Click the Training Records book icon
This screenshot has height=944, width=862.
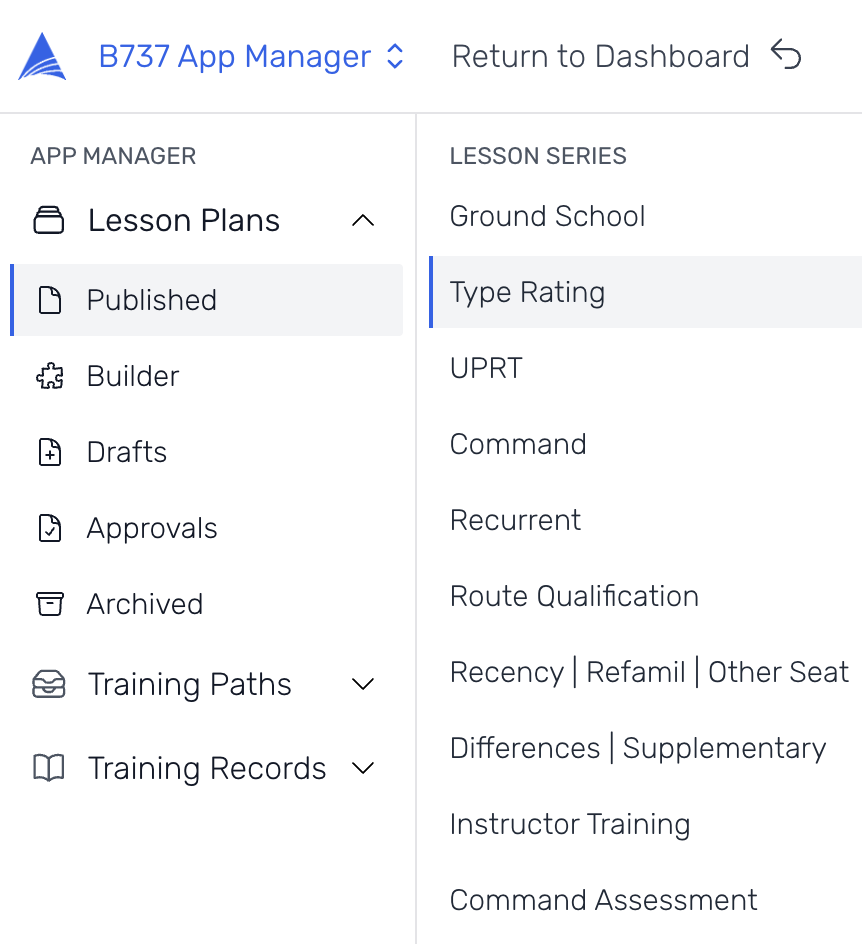[x=49, y=768]
